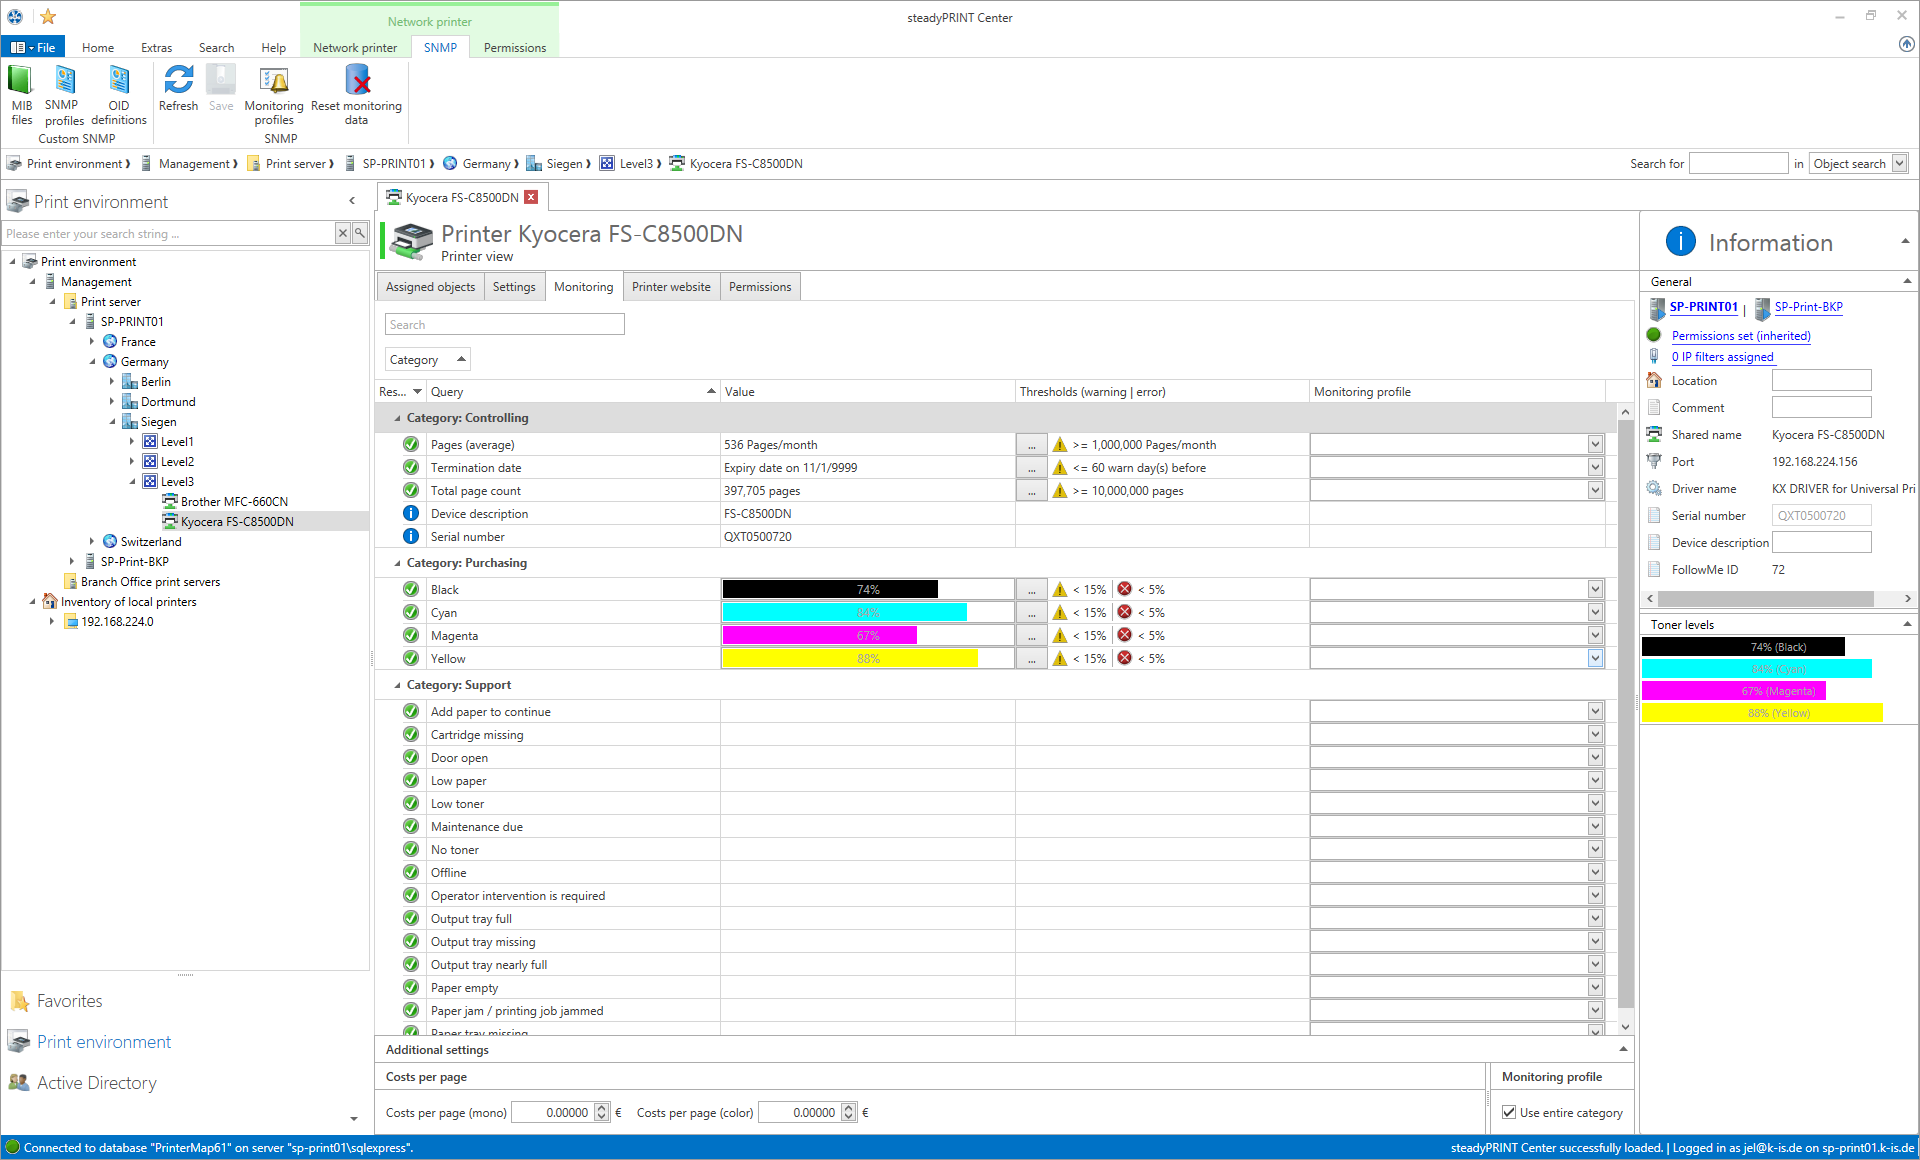
Task: Collapse Category: Purchasing group
Action: click(397, 563)
